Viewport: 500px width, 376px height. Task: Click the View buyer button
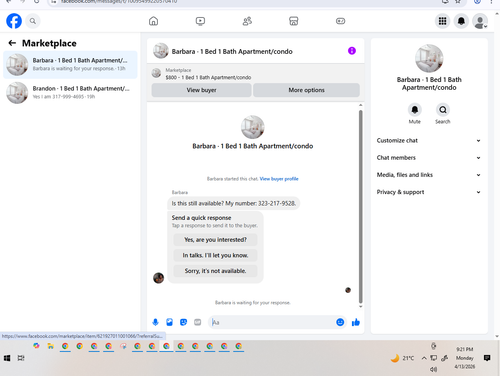(x=201, y=90)
